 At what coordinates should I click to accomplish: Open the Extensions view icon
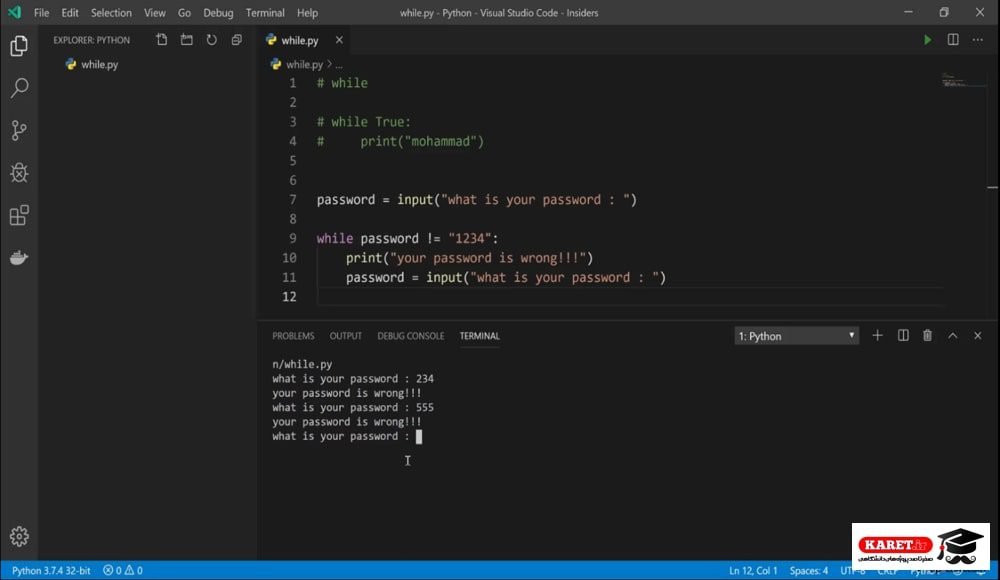[19, 215]
